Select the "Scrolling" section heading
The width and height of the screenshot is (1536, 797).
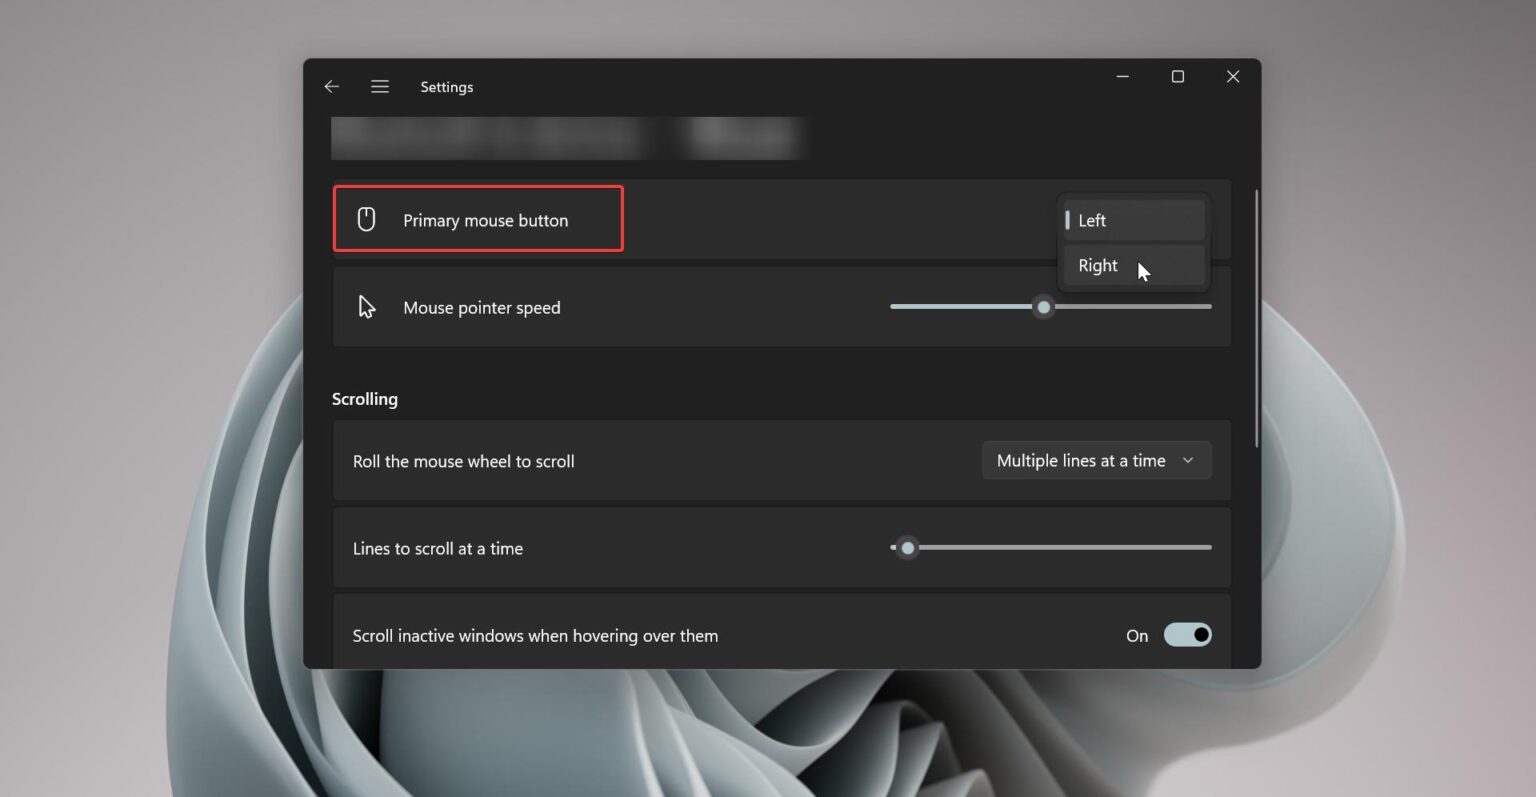(364, 398)
